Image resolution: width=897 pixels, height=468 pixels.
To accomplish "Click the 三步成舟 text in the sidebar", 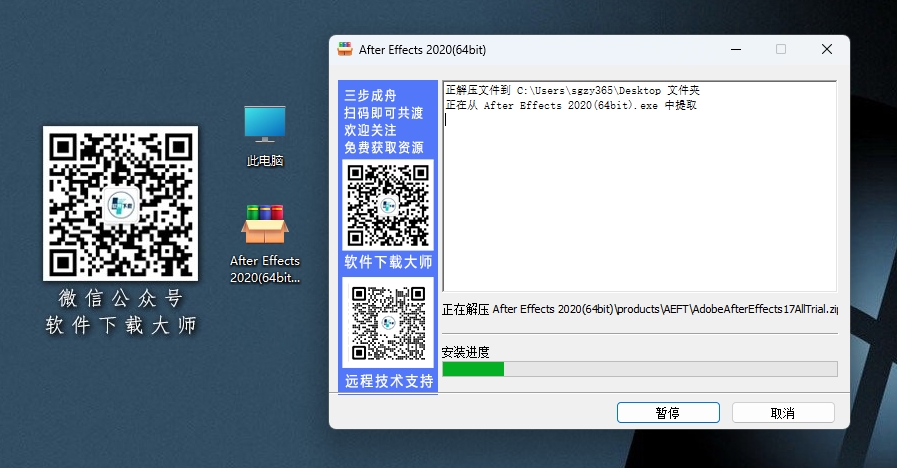I will coord(370,96).
